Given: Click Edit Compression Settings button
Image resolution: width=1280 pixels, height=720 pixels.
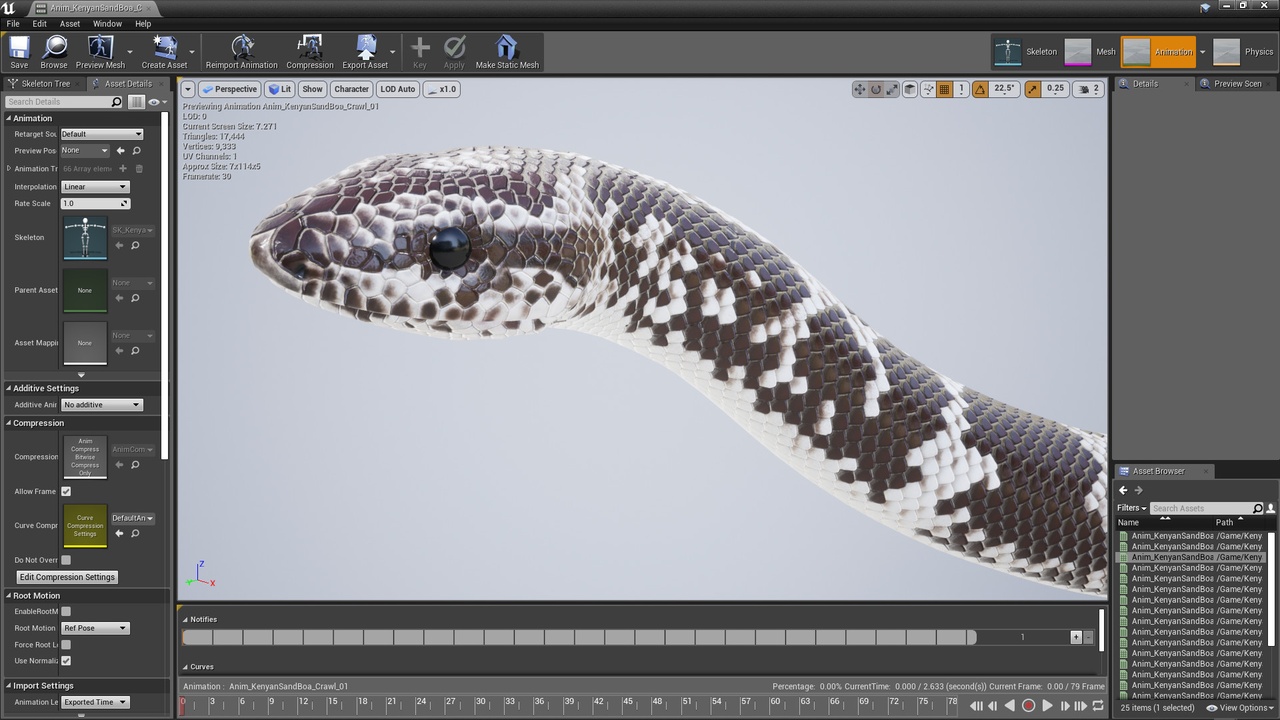Looking at the screenshot, I should tap(68, 577).
